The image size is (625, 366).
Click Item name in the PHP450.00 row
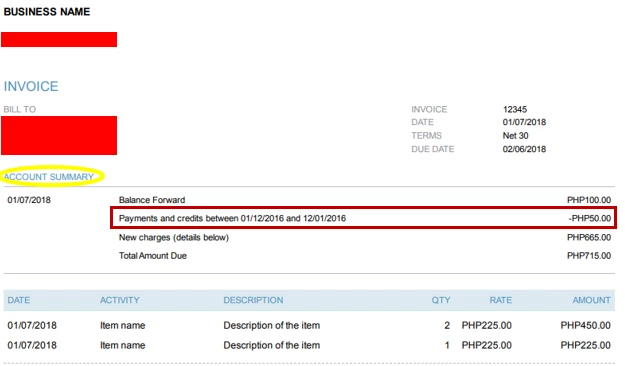pos(122,325)
